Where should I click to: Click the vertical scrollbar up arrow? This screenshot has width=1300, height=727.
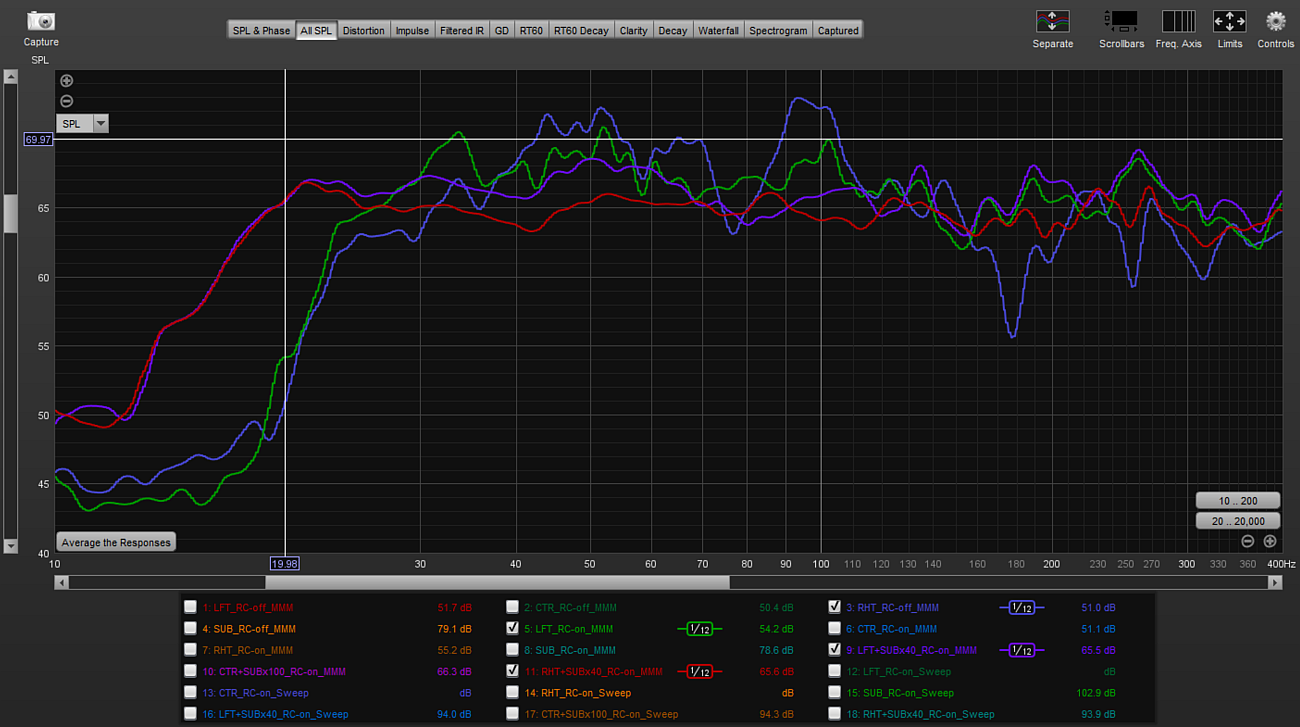click(10, 77)
